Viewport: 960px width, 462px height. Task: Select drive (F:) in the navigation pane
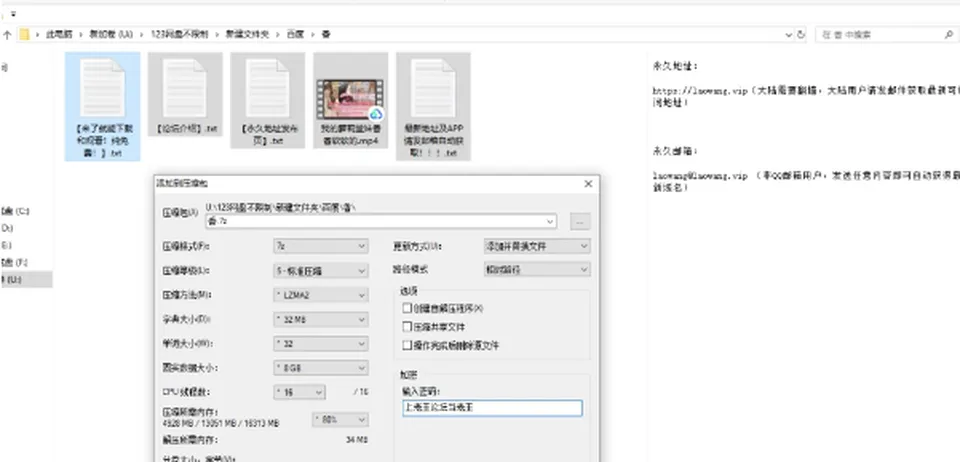[14, 263]
